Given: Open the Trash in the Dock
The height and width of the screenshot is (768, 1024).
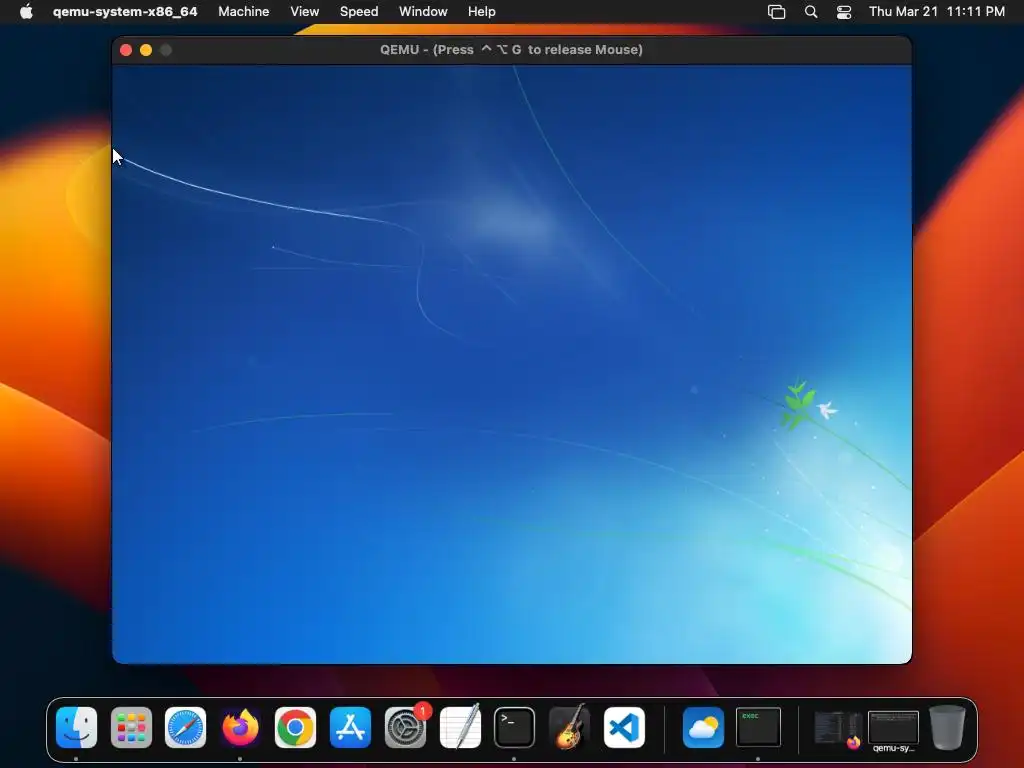Looking at the screenshot, I should 947,727.
